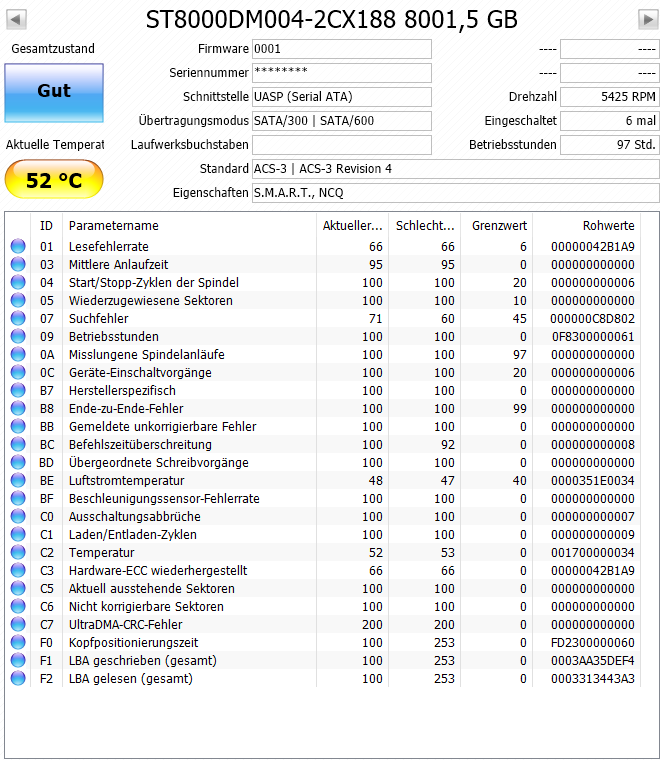Click status orb for Geräte-Einschaltvorgänge

click(18, 372)
